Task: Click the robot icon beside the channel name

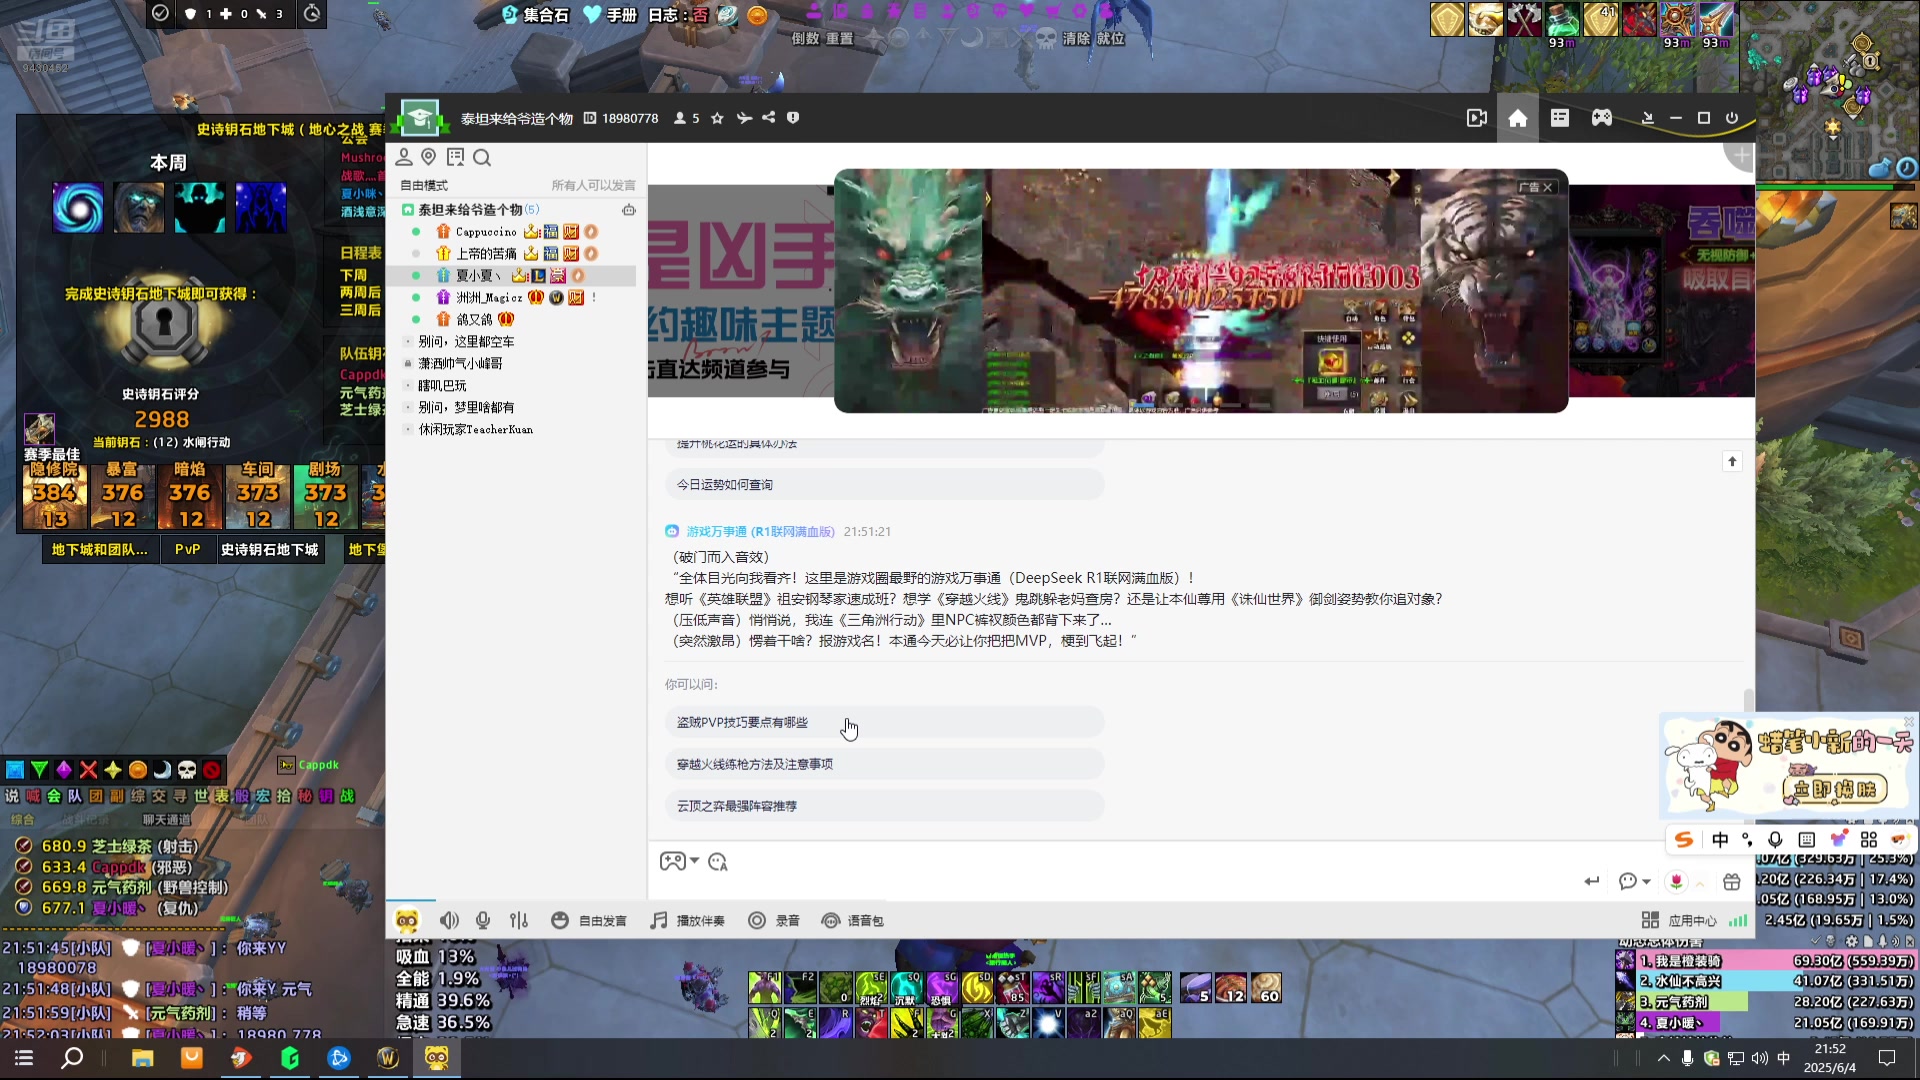Action: 628,210
